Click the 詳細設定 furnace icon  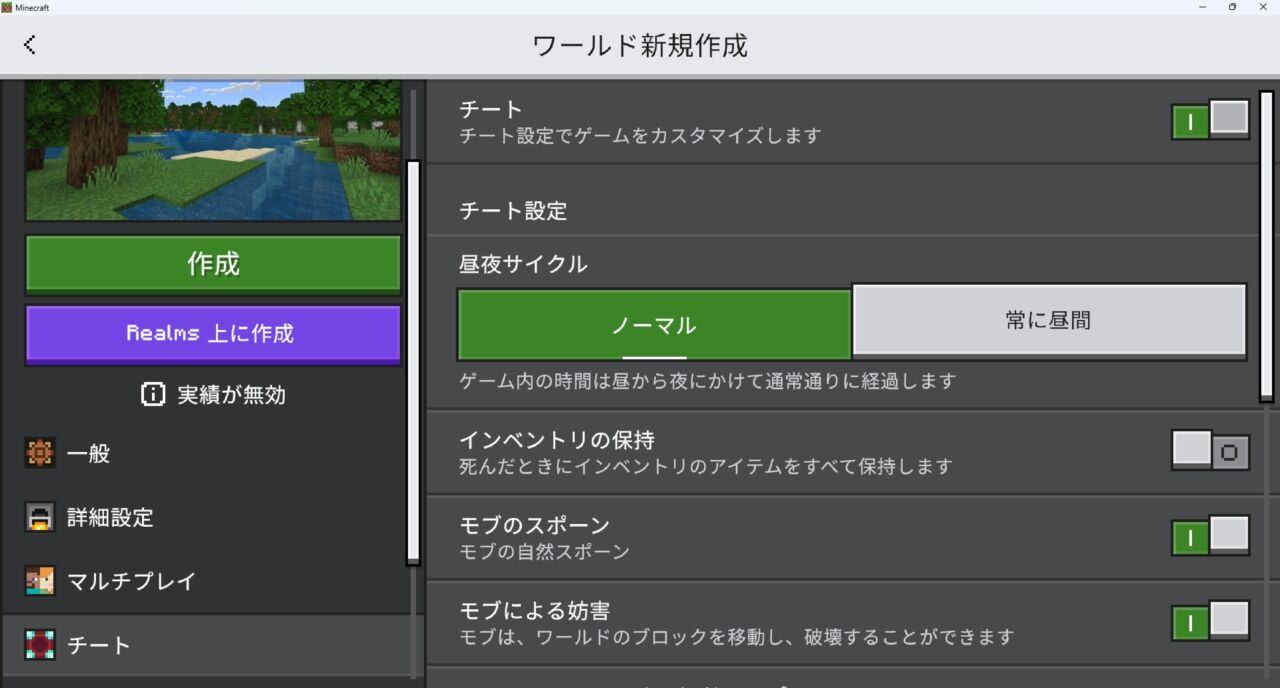coord(40,517)
